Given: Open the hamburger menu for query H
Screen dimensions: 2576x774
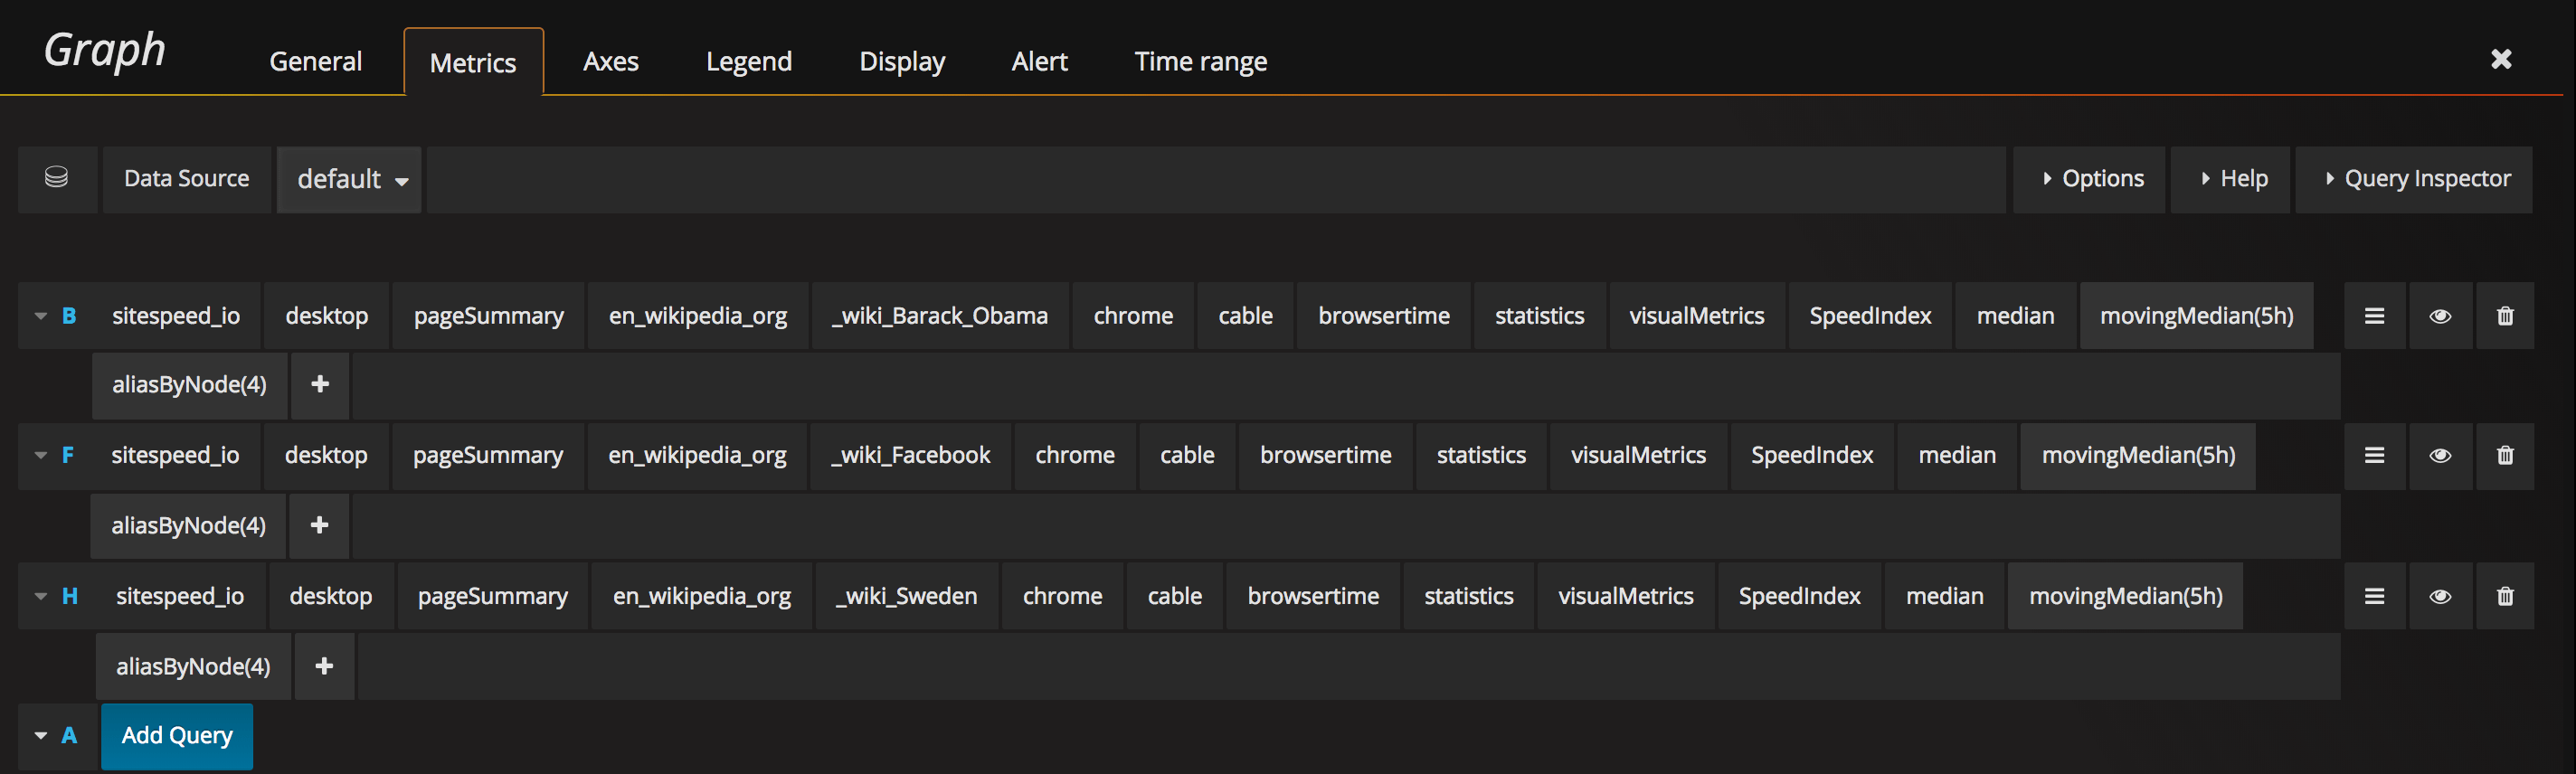Looking at the screenshot, I should (x=2374, y=596).
